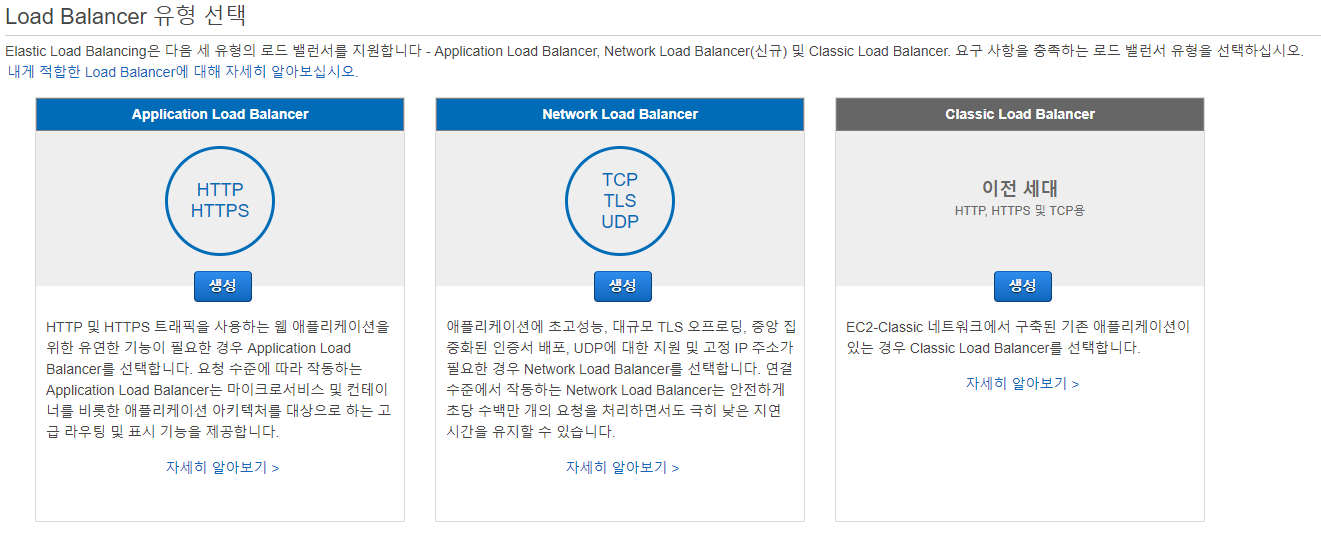
Task: Click 생성 button under Network Load Balancer
Action: (622, 286)
